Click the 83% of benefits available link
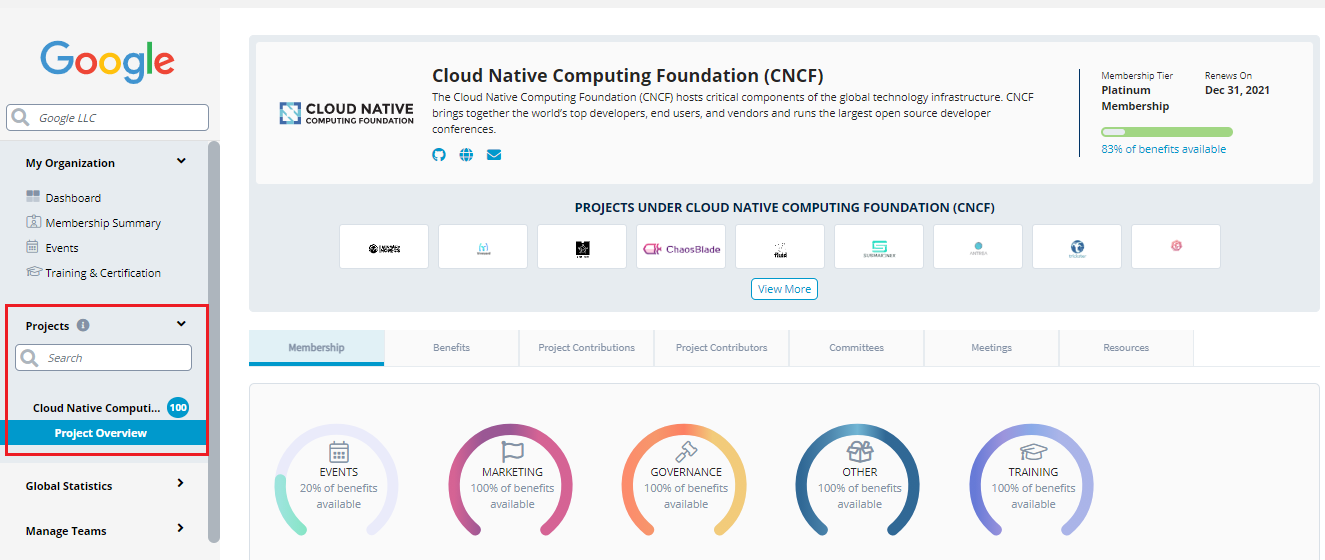This screenshot has height=560, width=1325. (x=1163, y=149)
